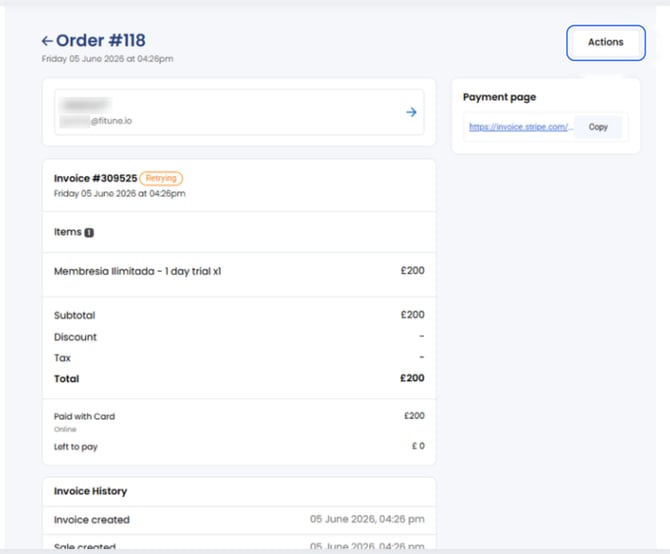Click the item price £200
The image size is (670, 554).
(412, 270)
